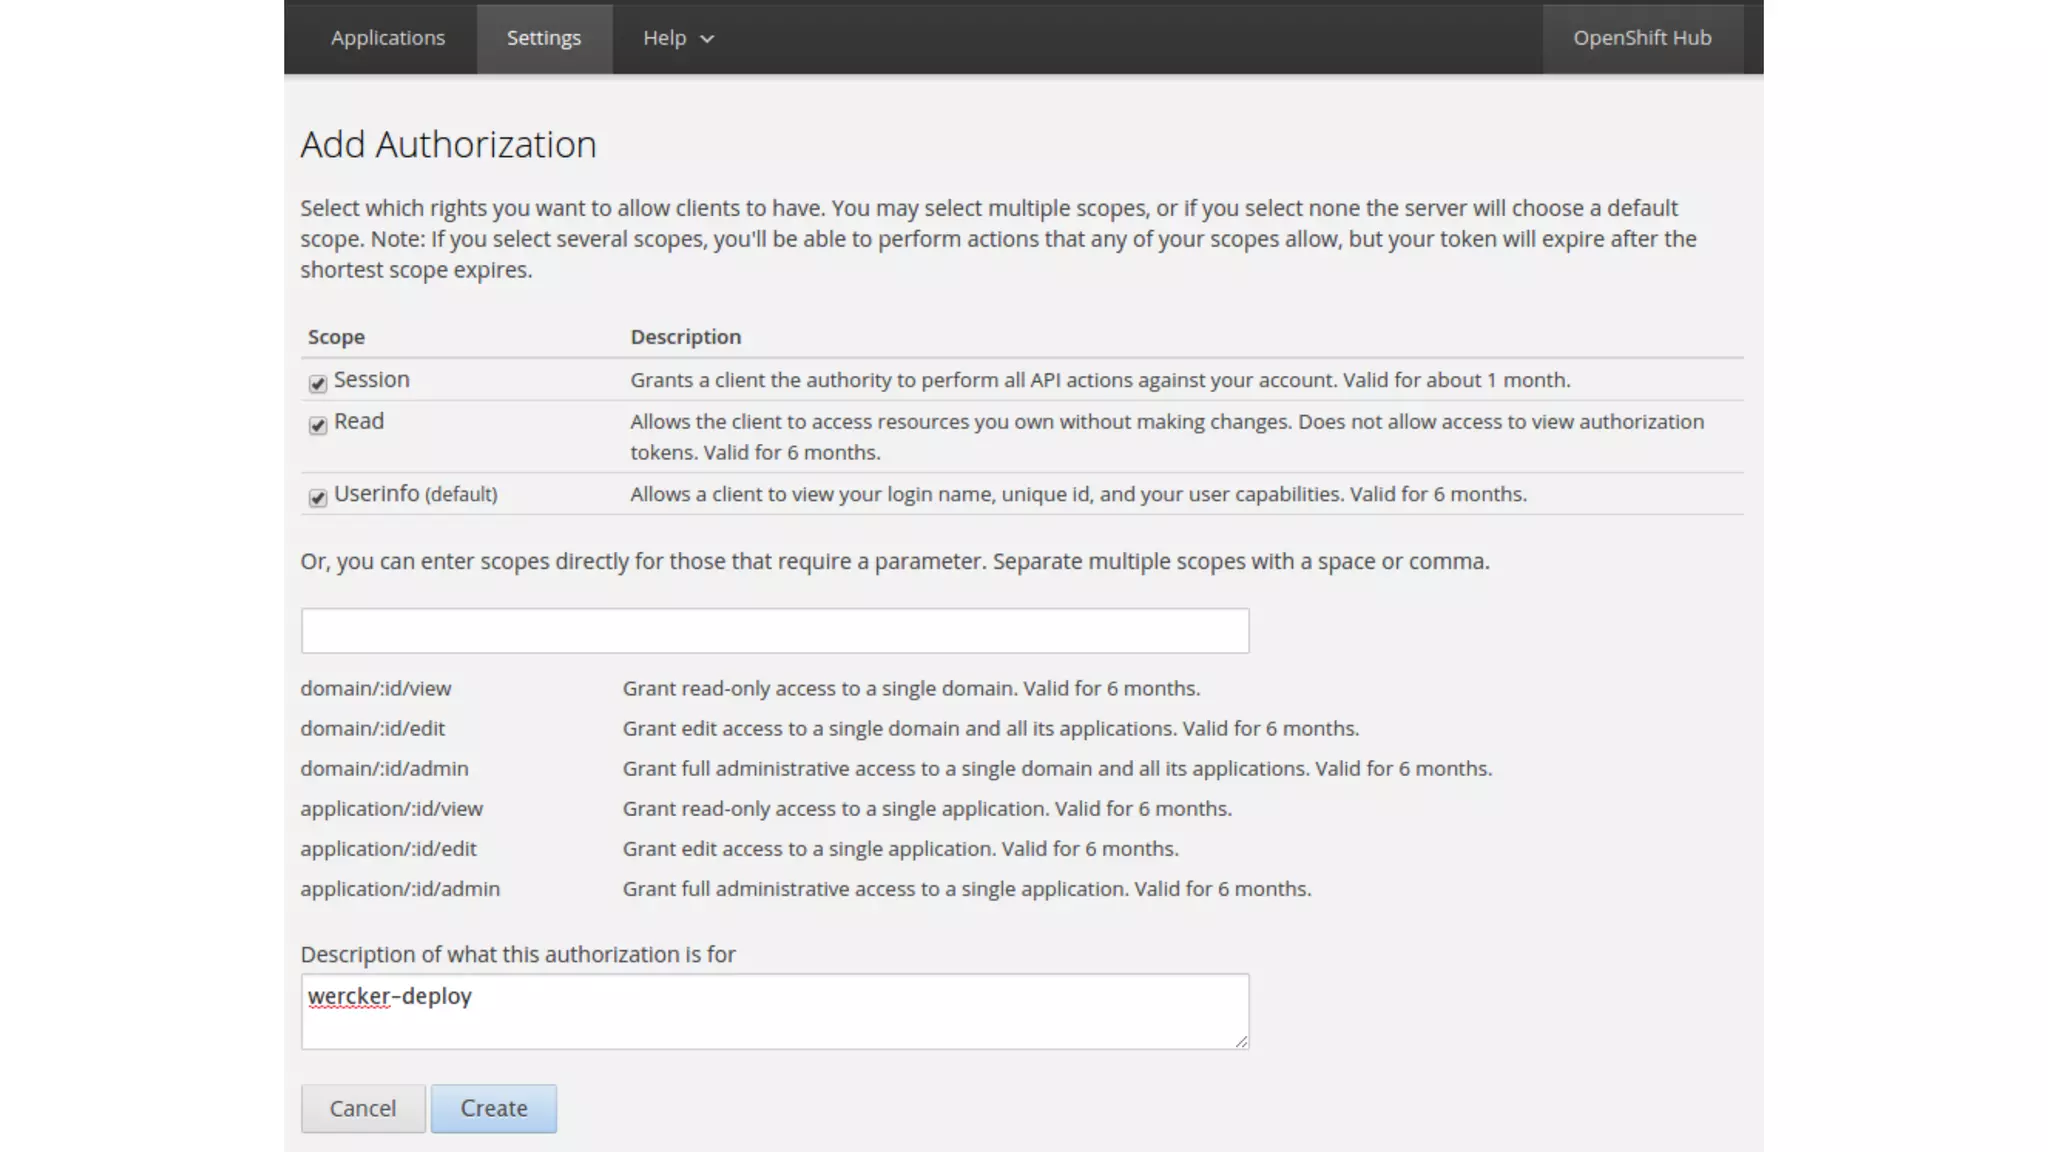Image resolution: width=2048 pixels, height=1152 pixels.
Task: Click the Read scope label text
Action: [x=358, y=421]
